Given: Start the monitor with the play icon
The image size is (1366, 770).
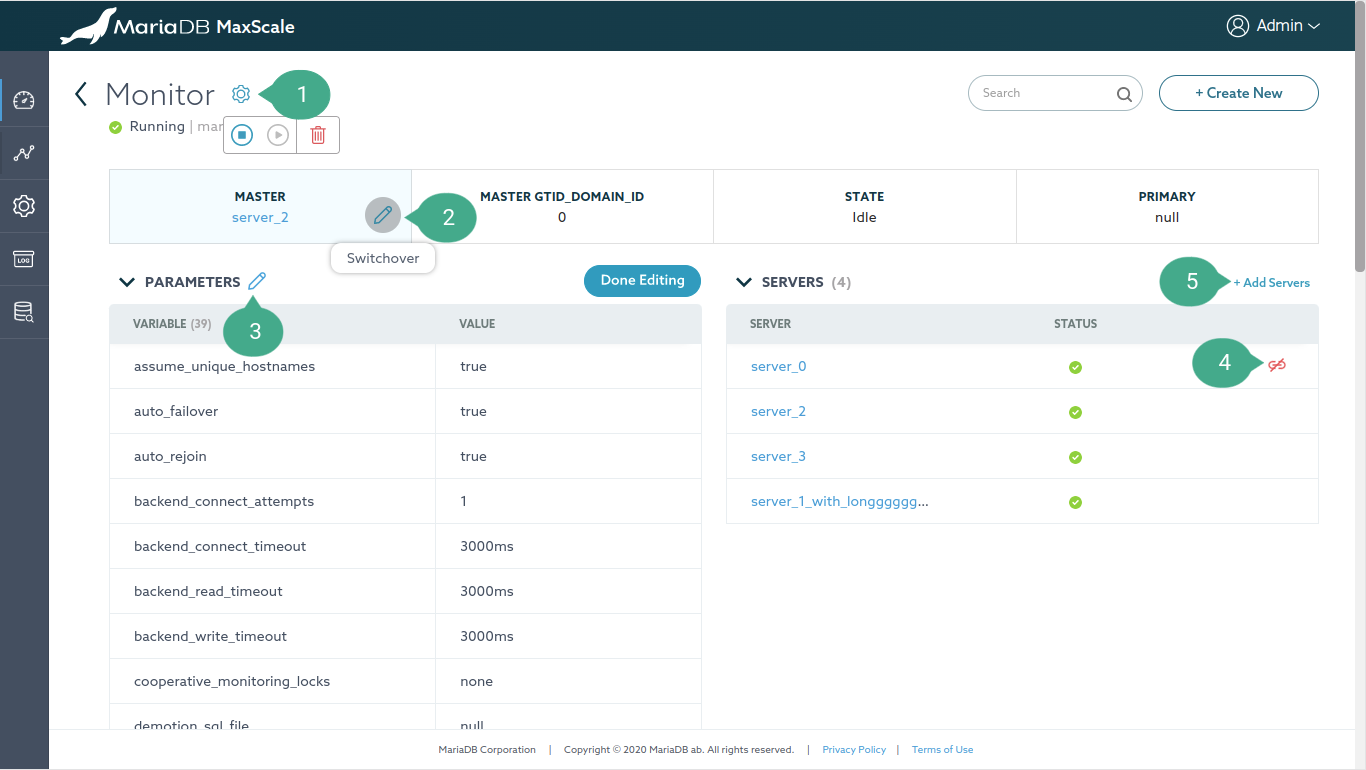Looking at the screenshot, I should (x=278, y=135).
